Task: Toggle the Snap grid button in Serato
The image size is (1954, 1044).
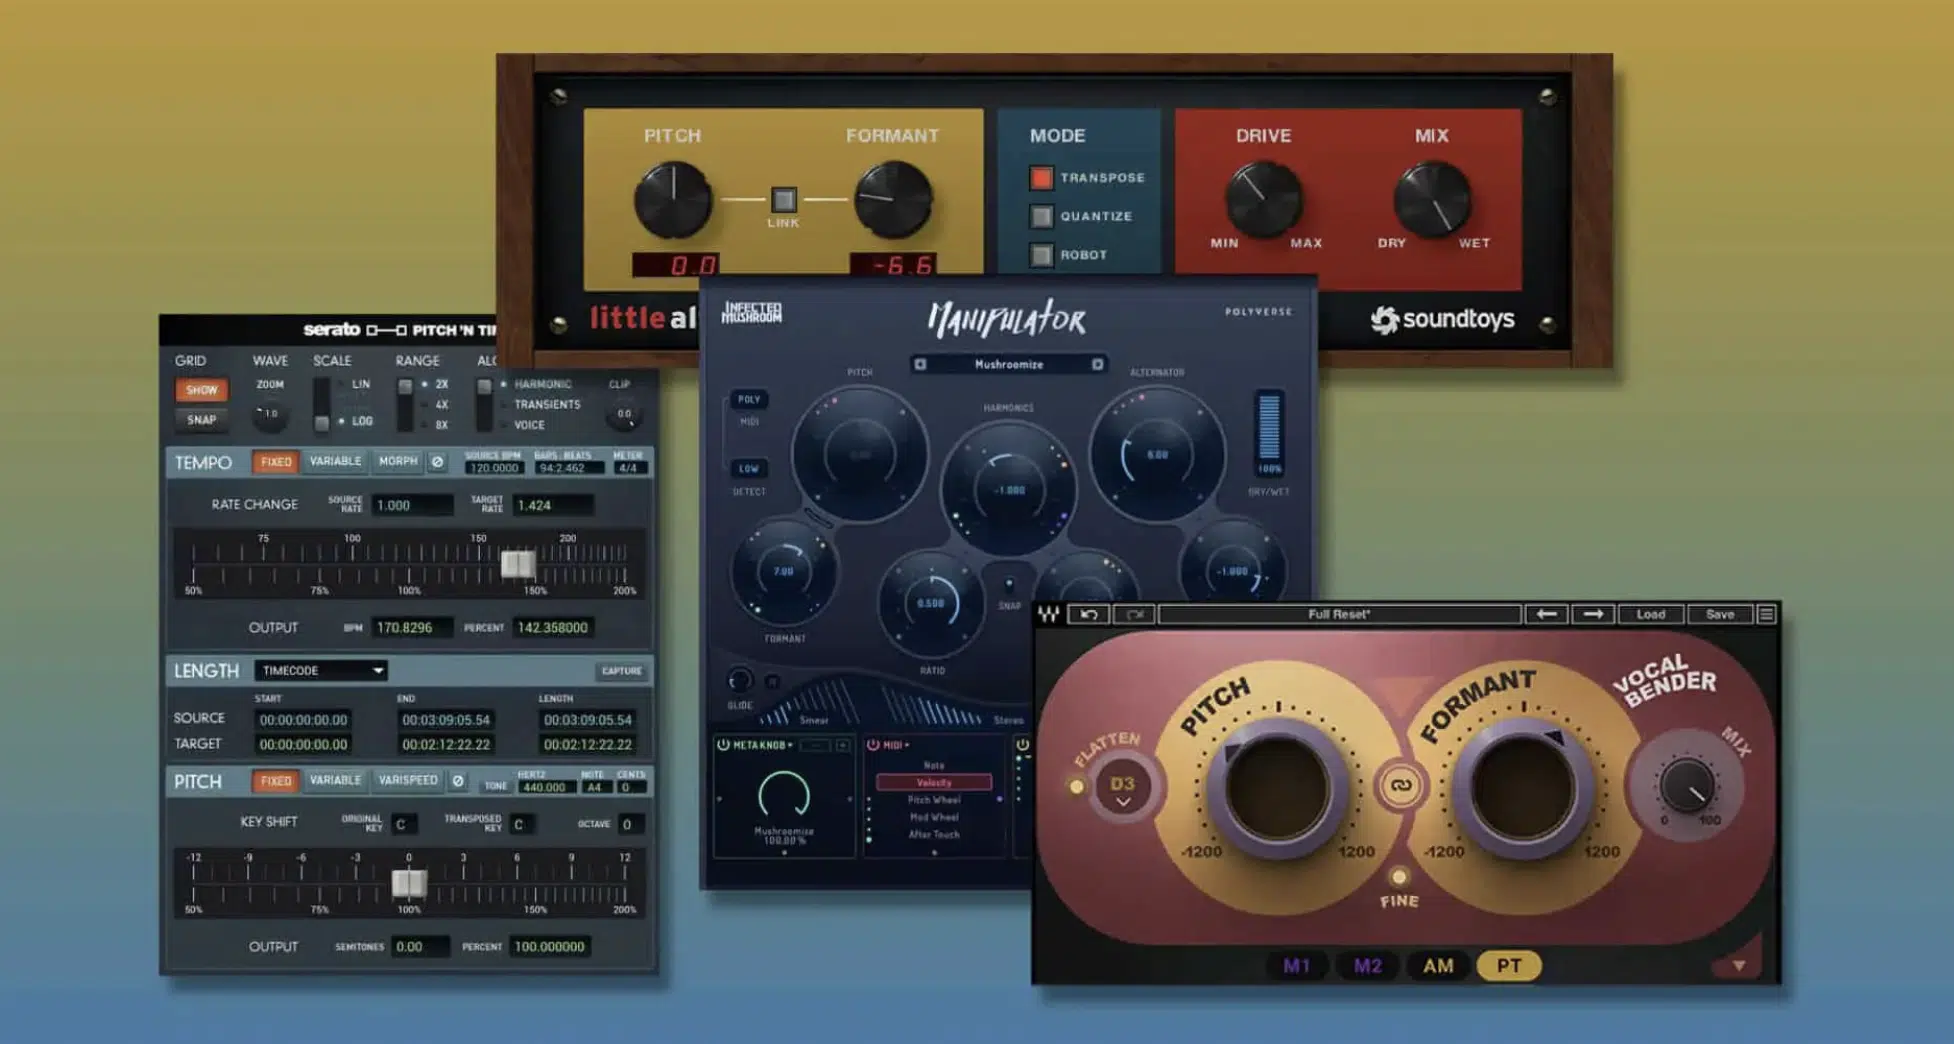Action: pyautogui.click(x=201, y=420)
